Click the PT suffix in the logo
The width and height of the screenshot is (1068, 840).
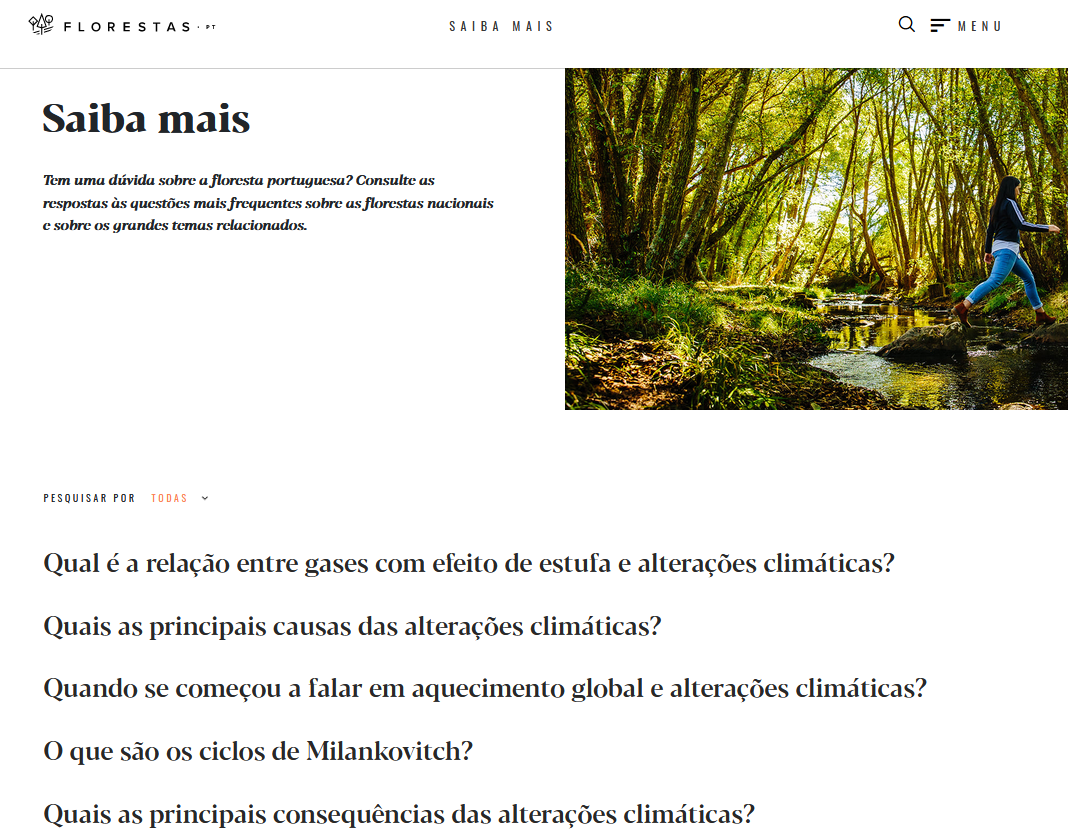[x=210, y=27]
